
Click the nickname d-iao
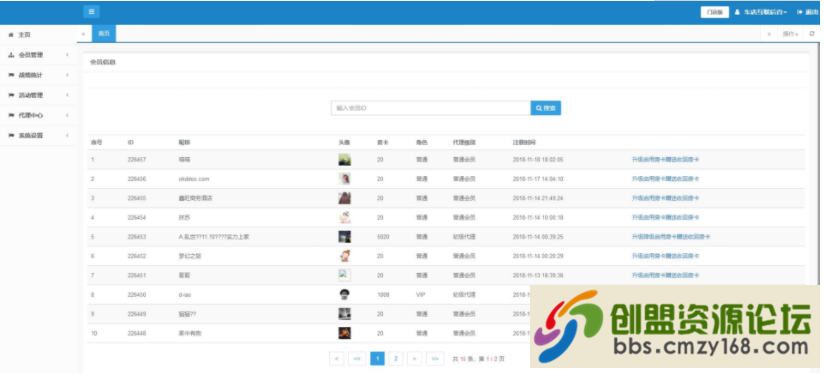click(x=185, y=295)
